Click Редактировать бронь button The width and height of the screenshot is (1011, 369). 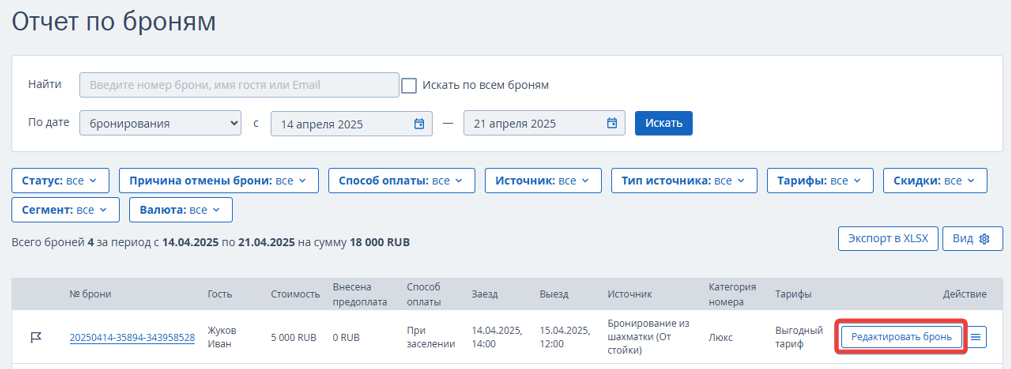(x=901, y=337)
